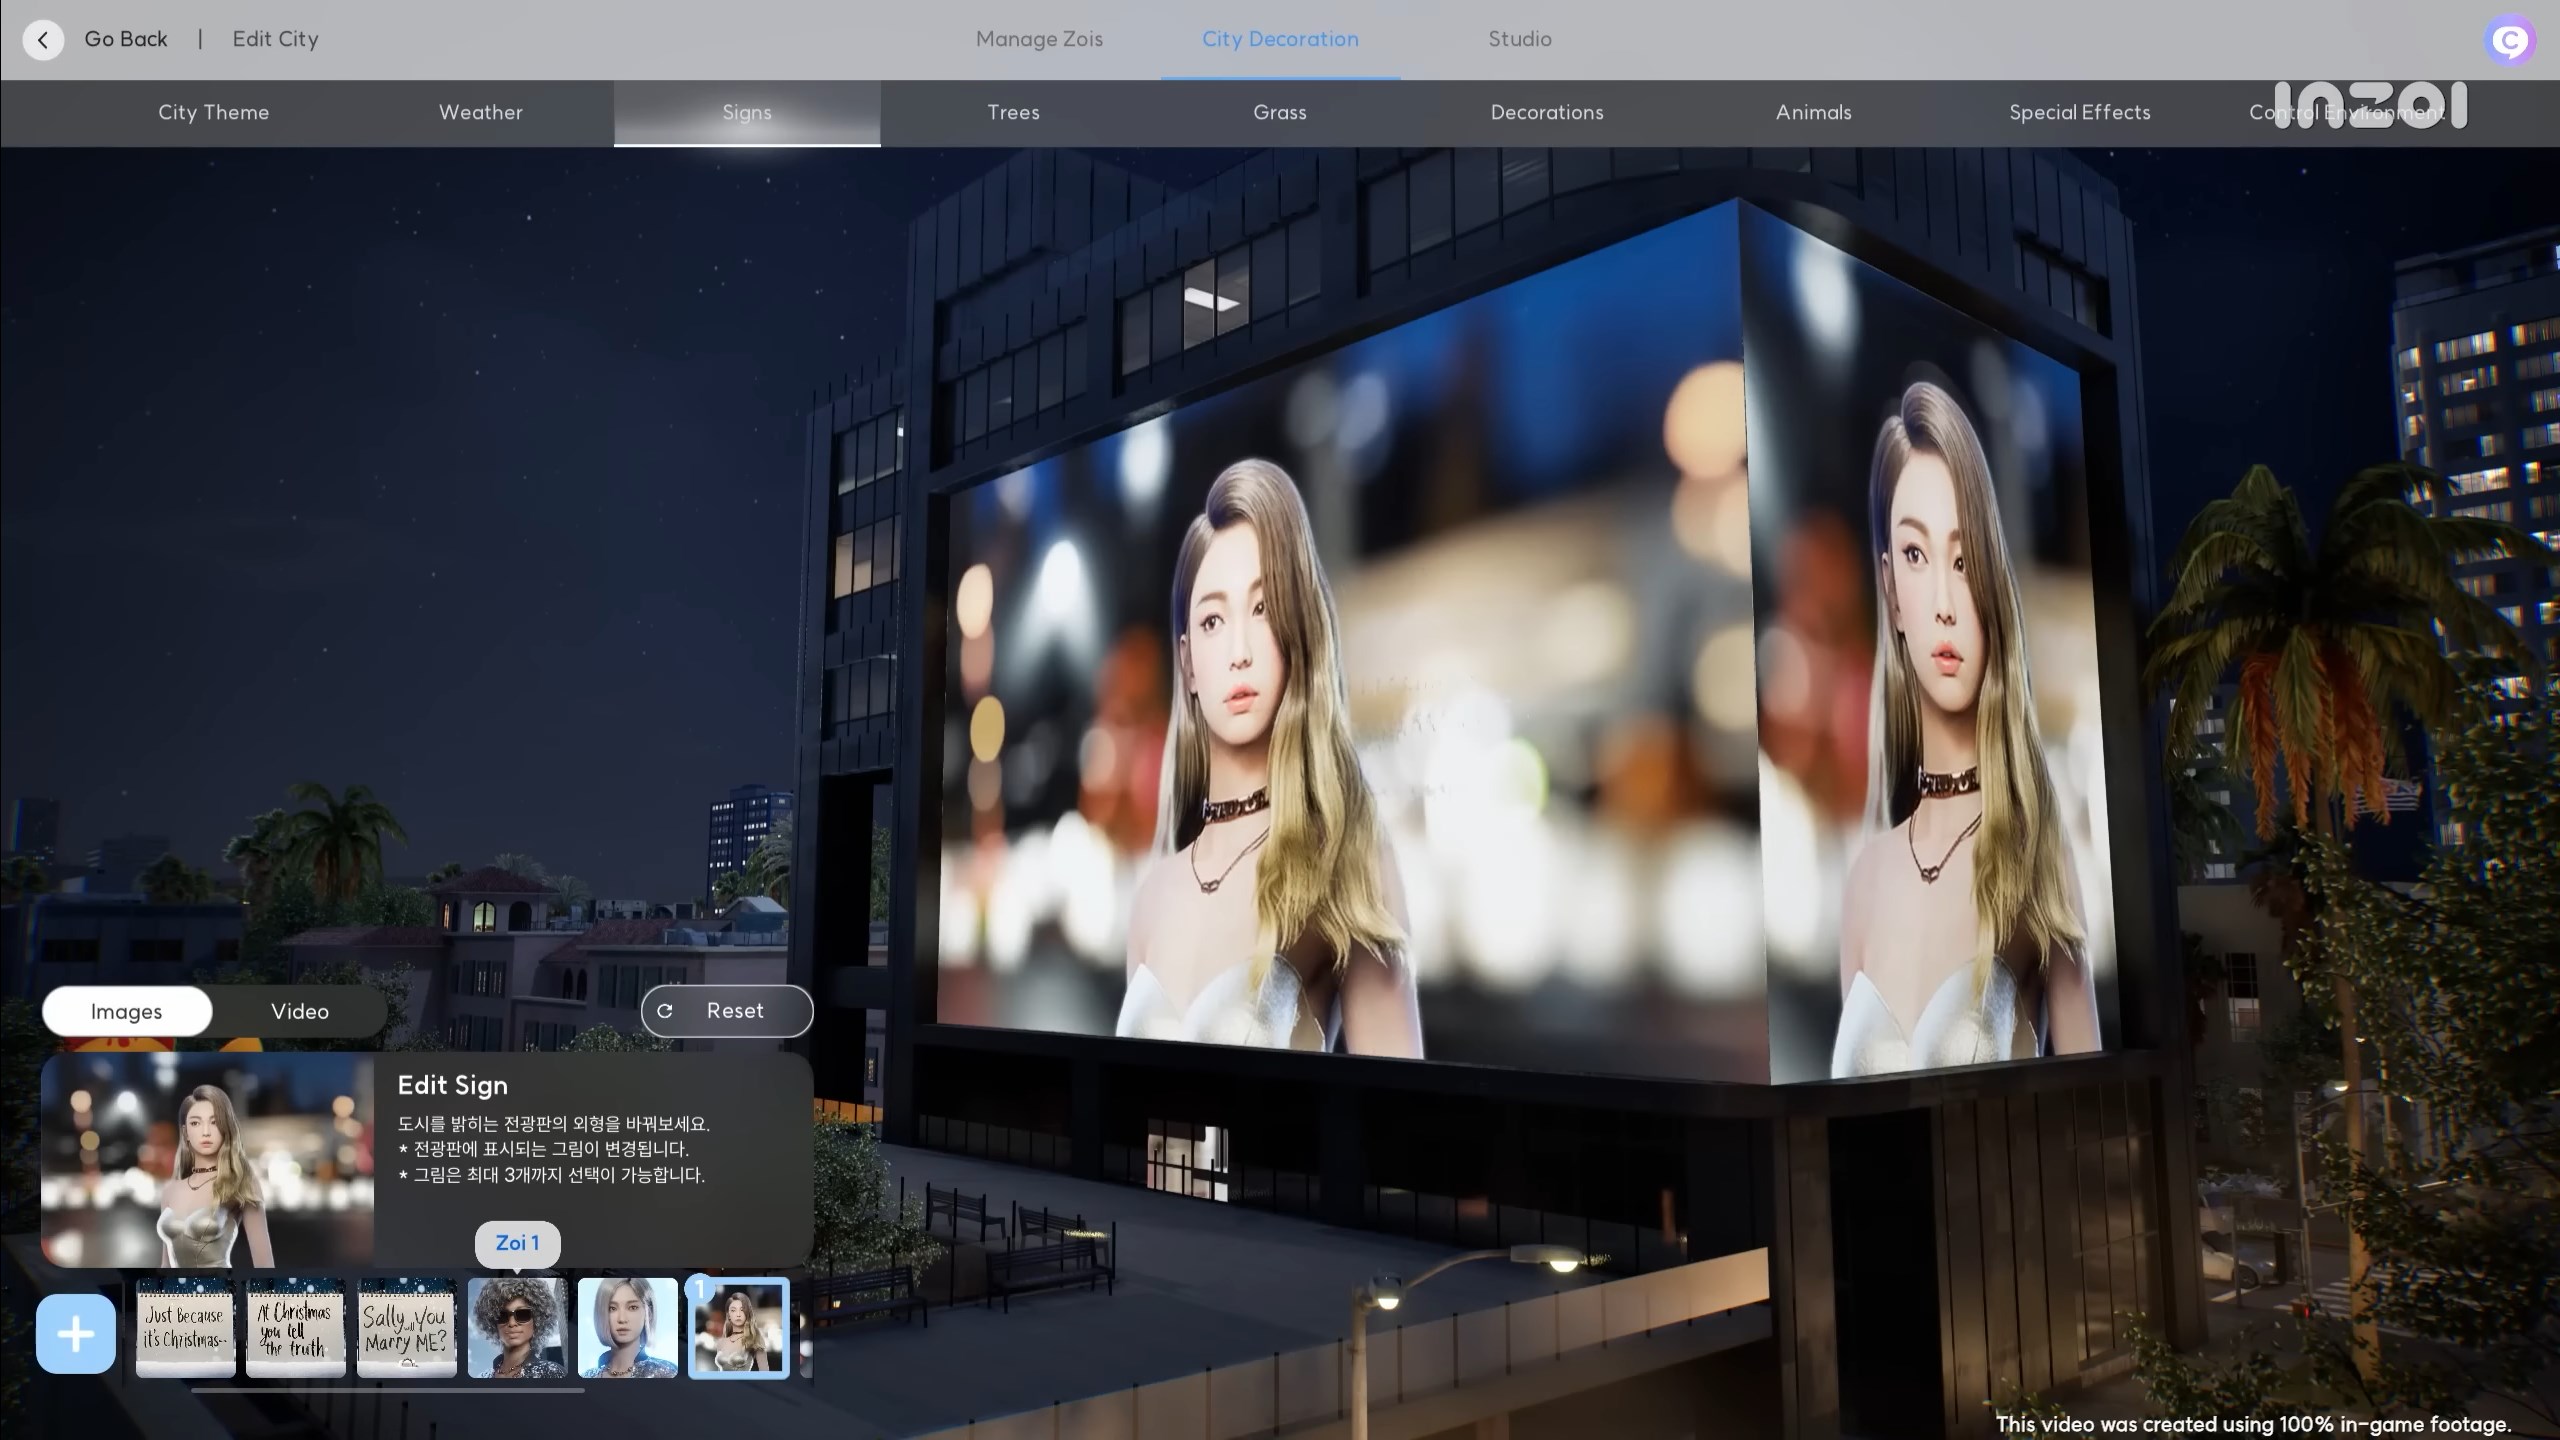The width and height of the screenshot is (2560, 1440).
Task: Open the Manage Zois tab
Action: coord(1039,39)
